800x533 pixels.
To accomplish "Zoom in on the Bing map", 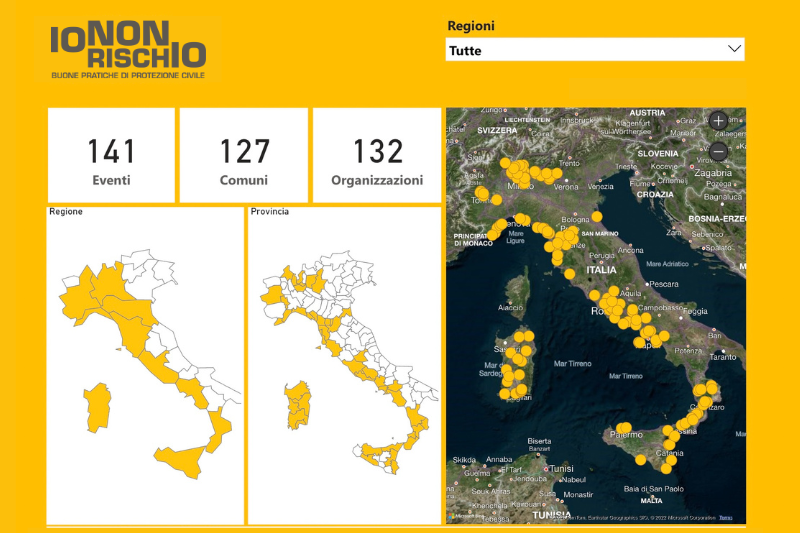I will [x=718, y=121].
